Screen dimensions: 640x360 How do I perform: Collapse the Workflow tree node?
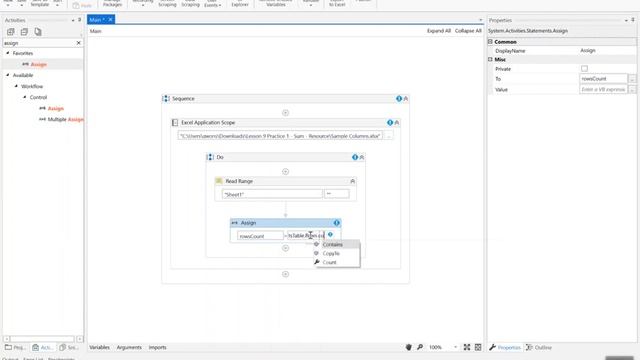click(16, 86)
